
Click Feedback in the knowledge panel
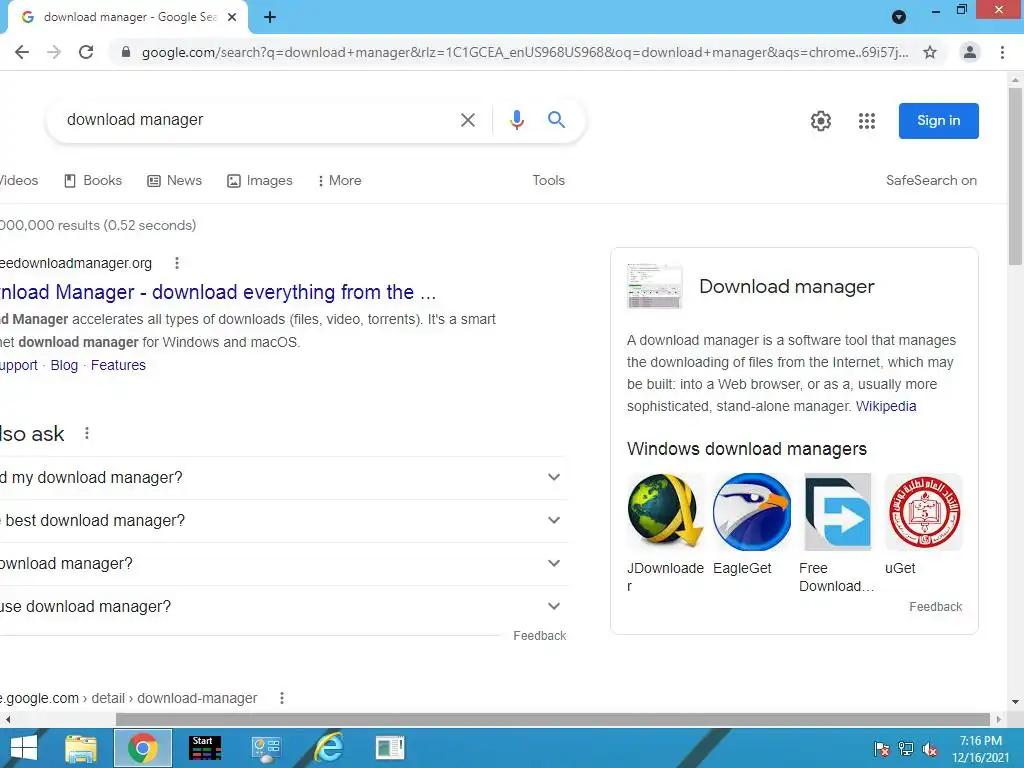935,607
